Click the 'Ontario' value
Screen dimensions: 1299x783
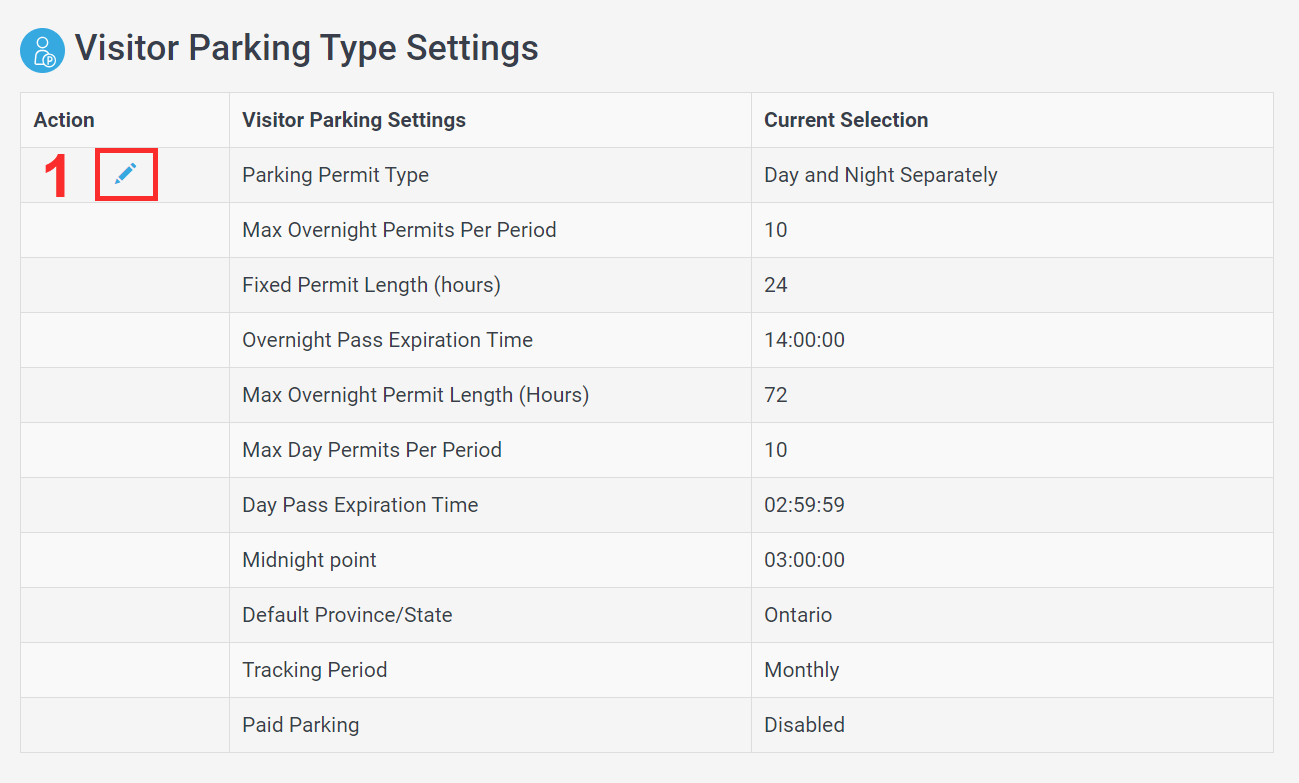tap(798, 615)
